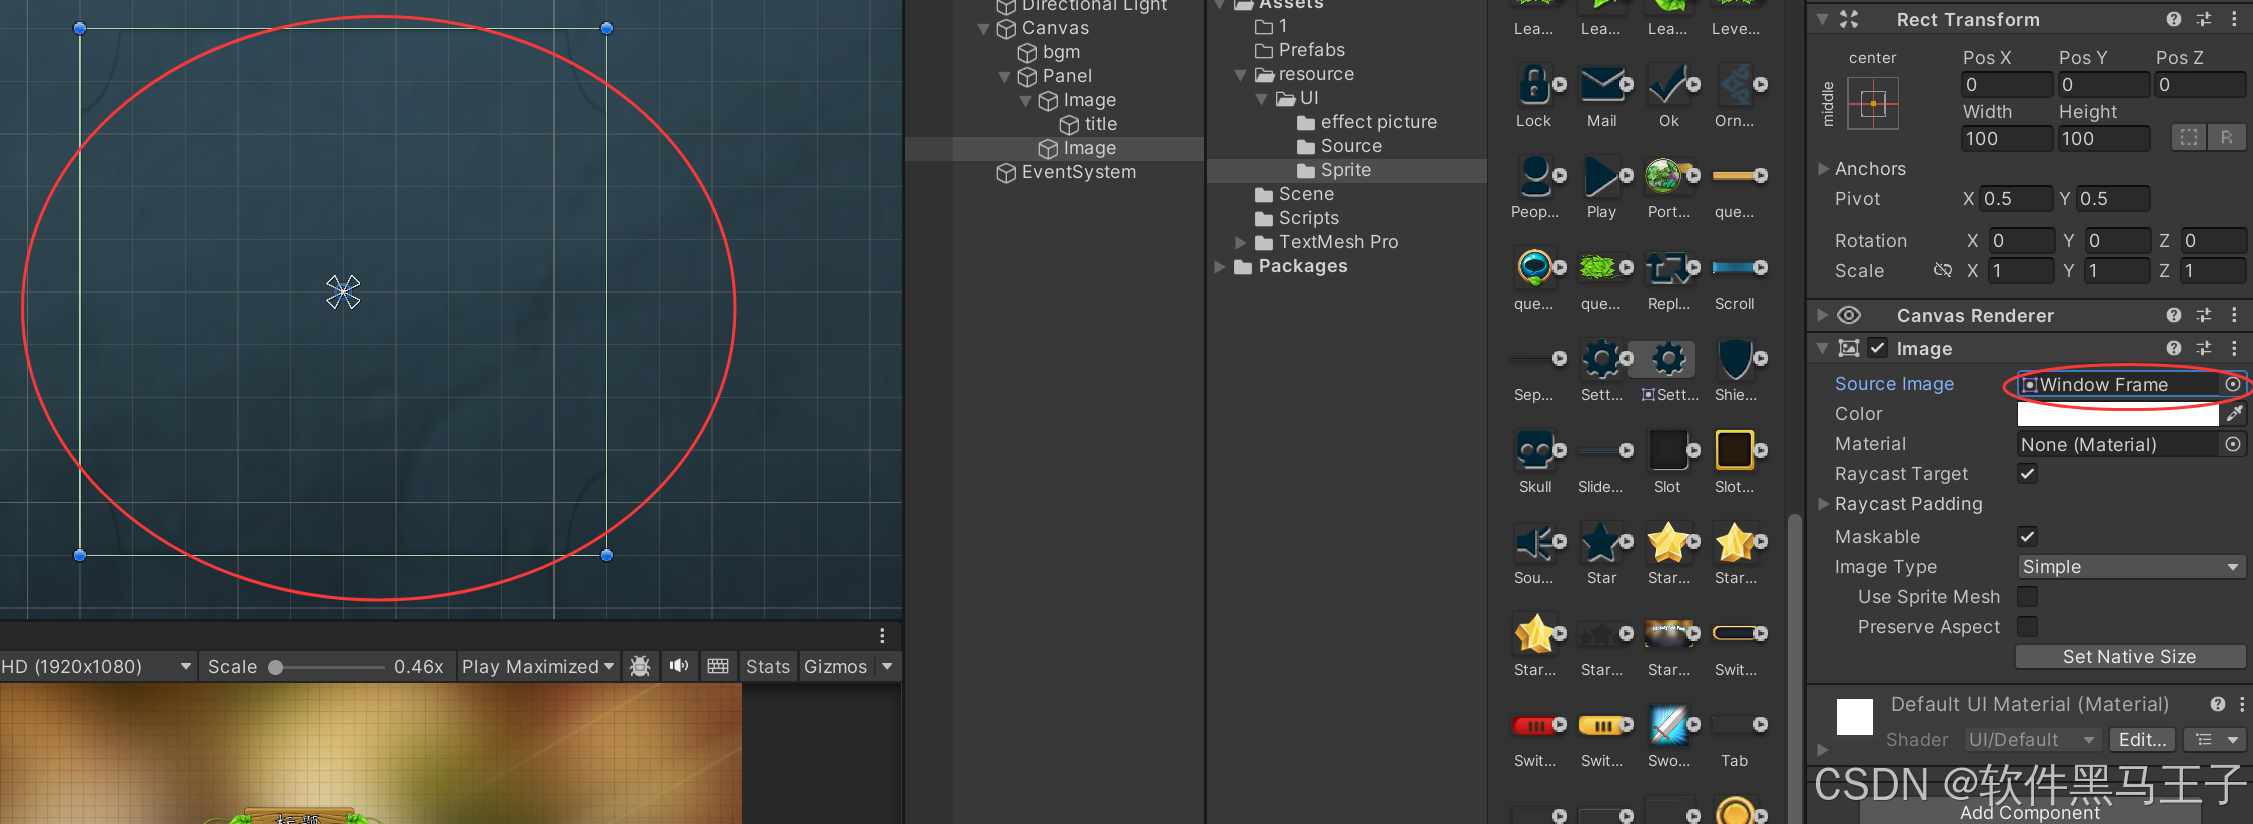2253x824 pixels.
Task: Toggle Image component enabled checkbox
Action: pos(1878,348)
